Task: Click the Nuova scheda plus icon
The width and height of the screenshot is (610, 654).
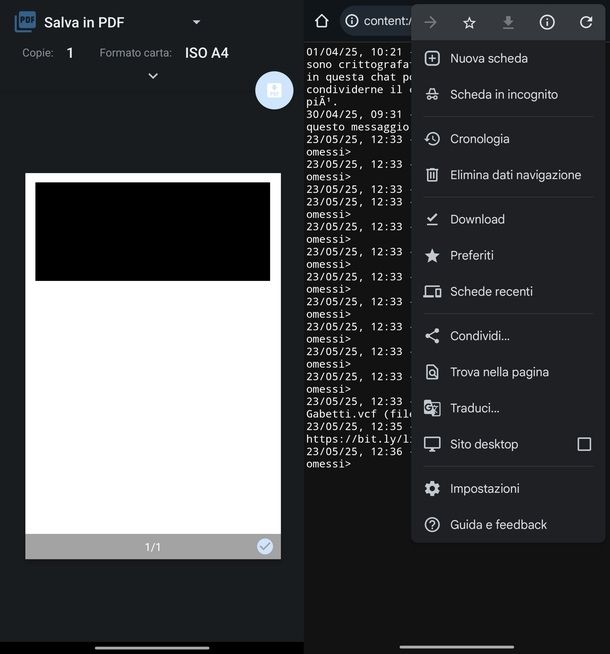Action: (x=432, y=58)
